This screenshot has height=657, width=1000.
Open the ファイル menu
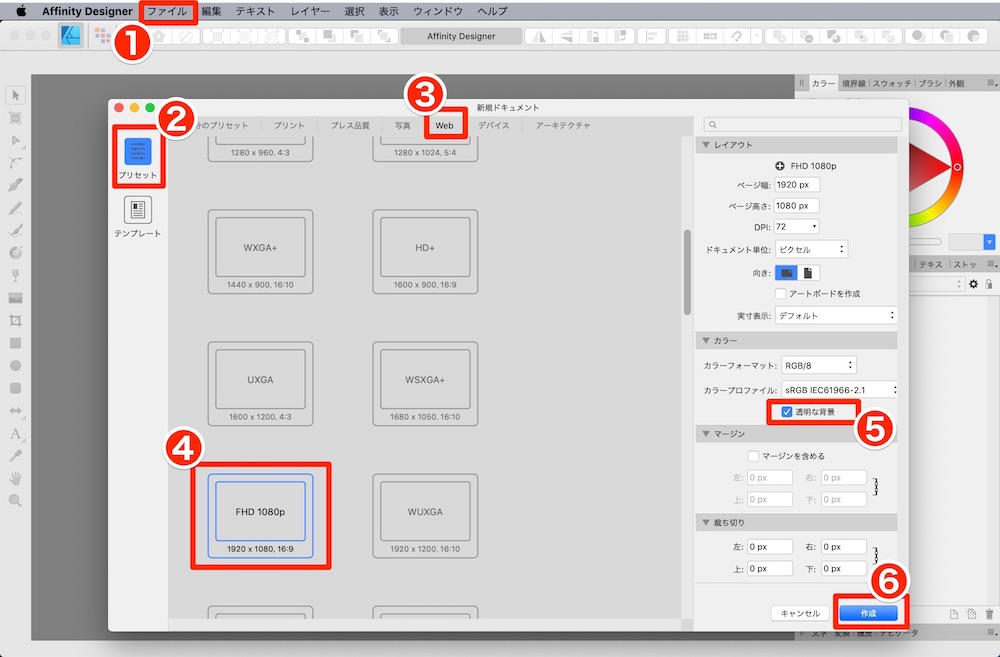[168, 11]
